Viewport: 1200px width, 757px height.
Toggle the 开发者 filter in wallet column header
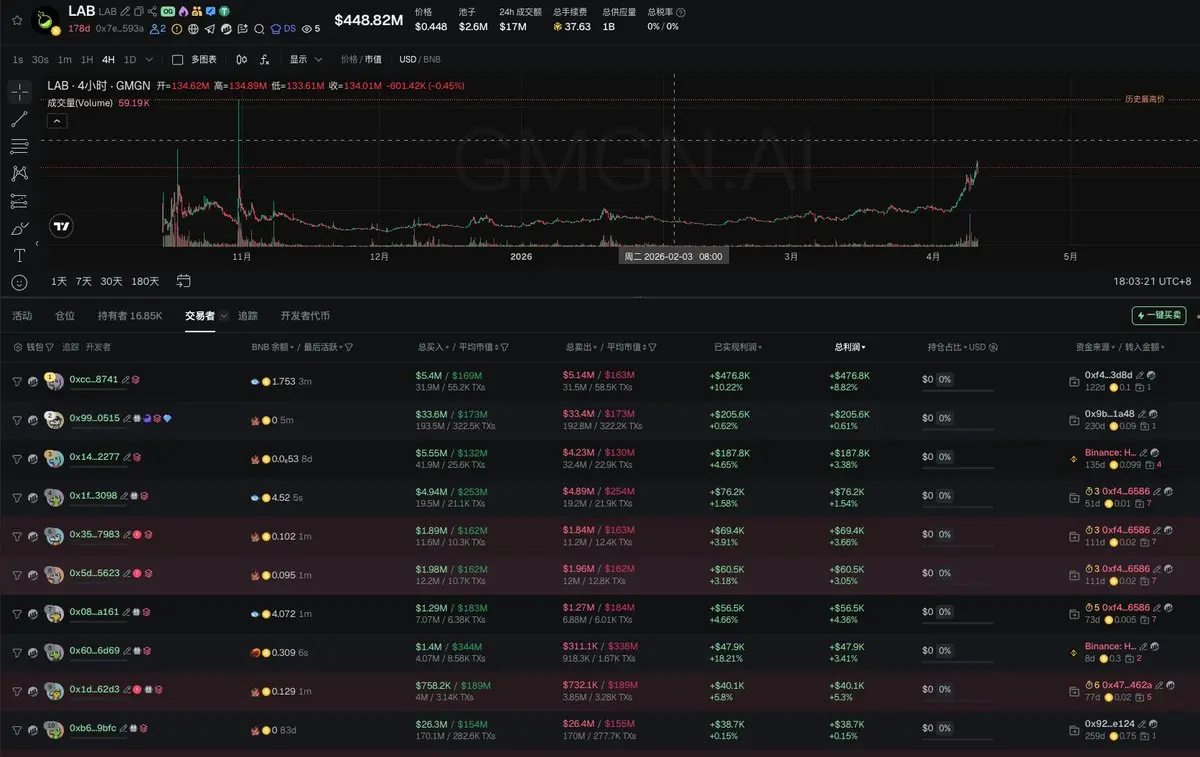[98, 347]
